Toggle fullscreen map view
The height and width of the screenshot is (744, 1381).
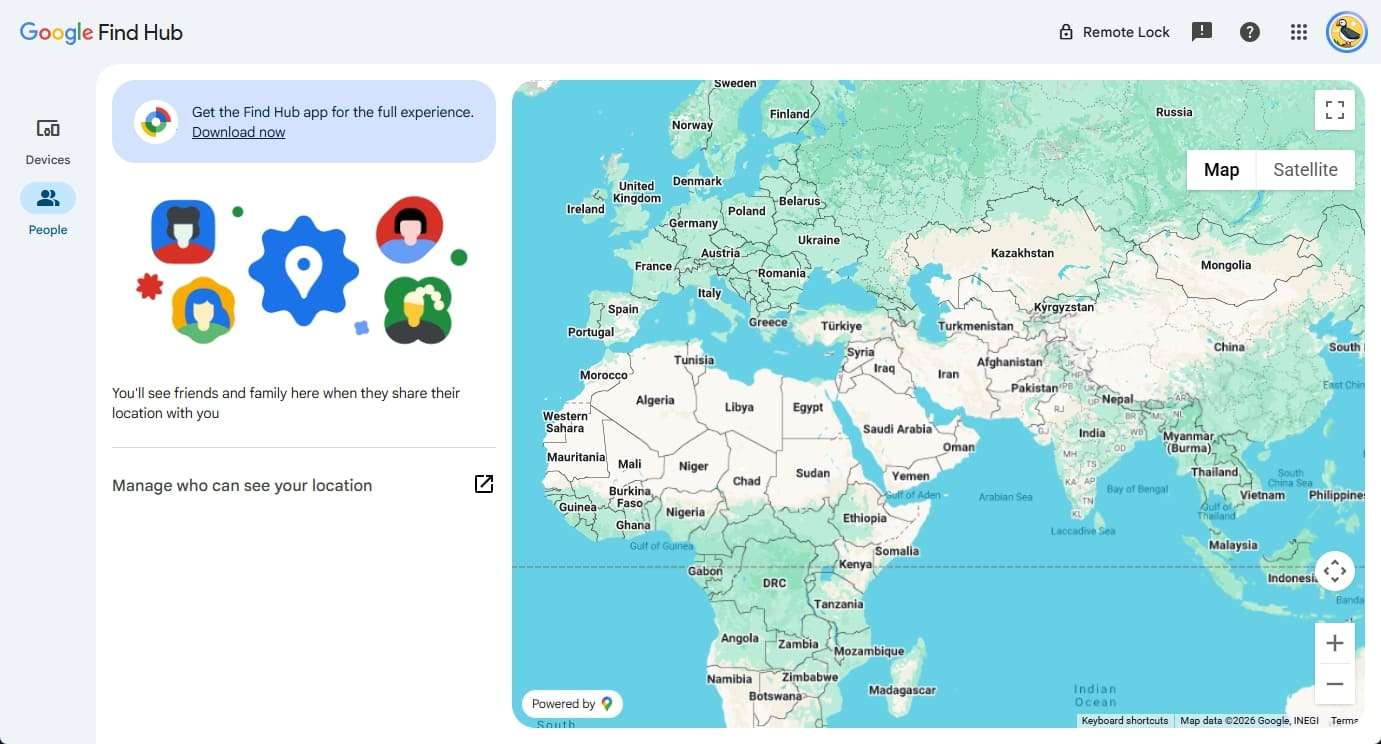pyautogui.click(x=1334, y=110)
